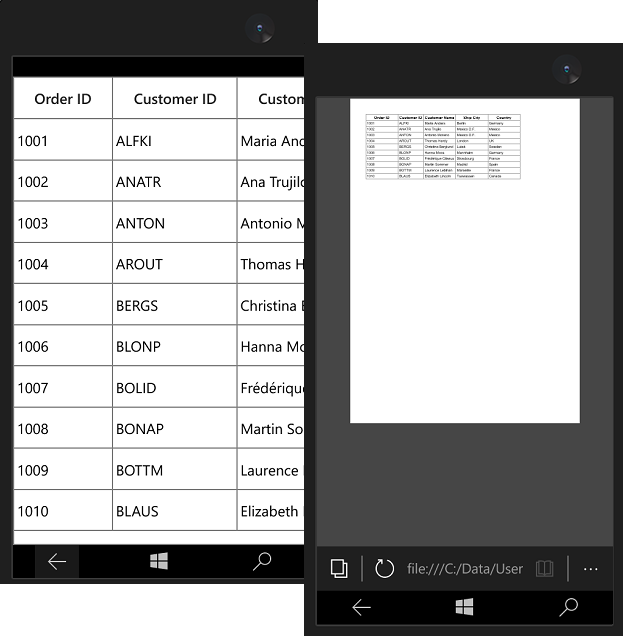Open the browser more options ellipsis
The image size is (623, 636).
591,569
